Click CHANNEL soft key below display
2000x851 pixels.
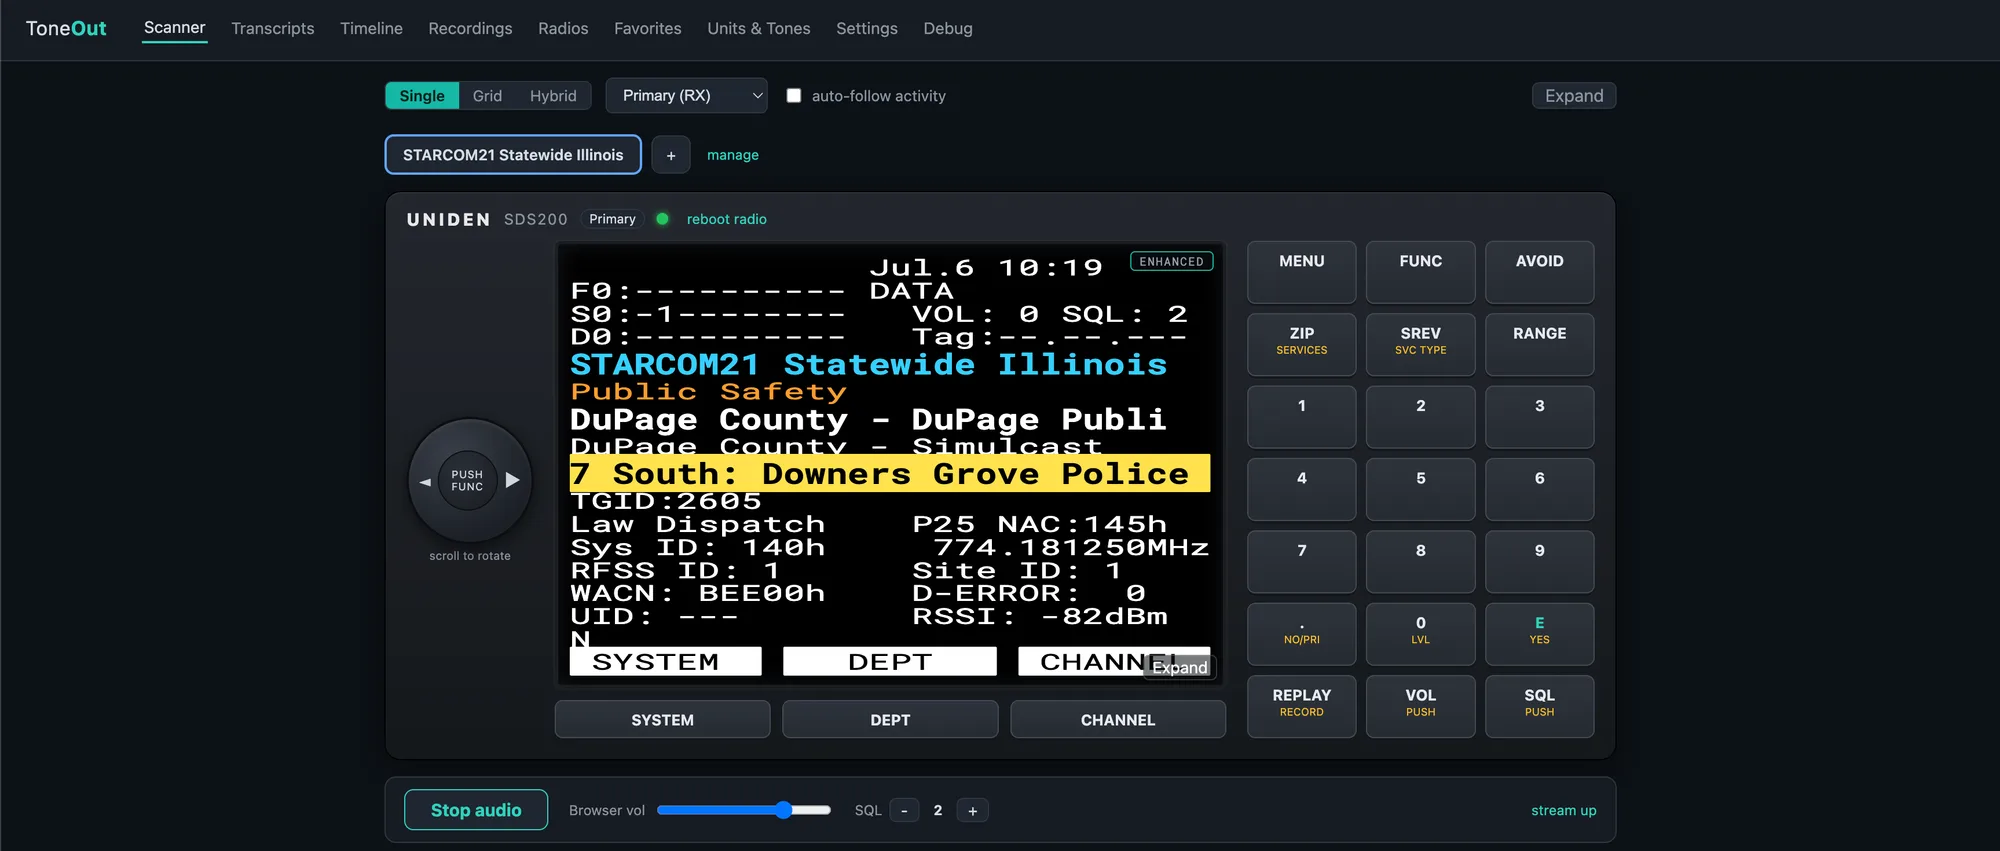tap(1118, 720)
